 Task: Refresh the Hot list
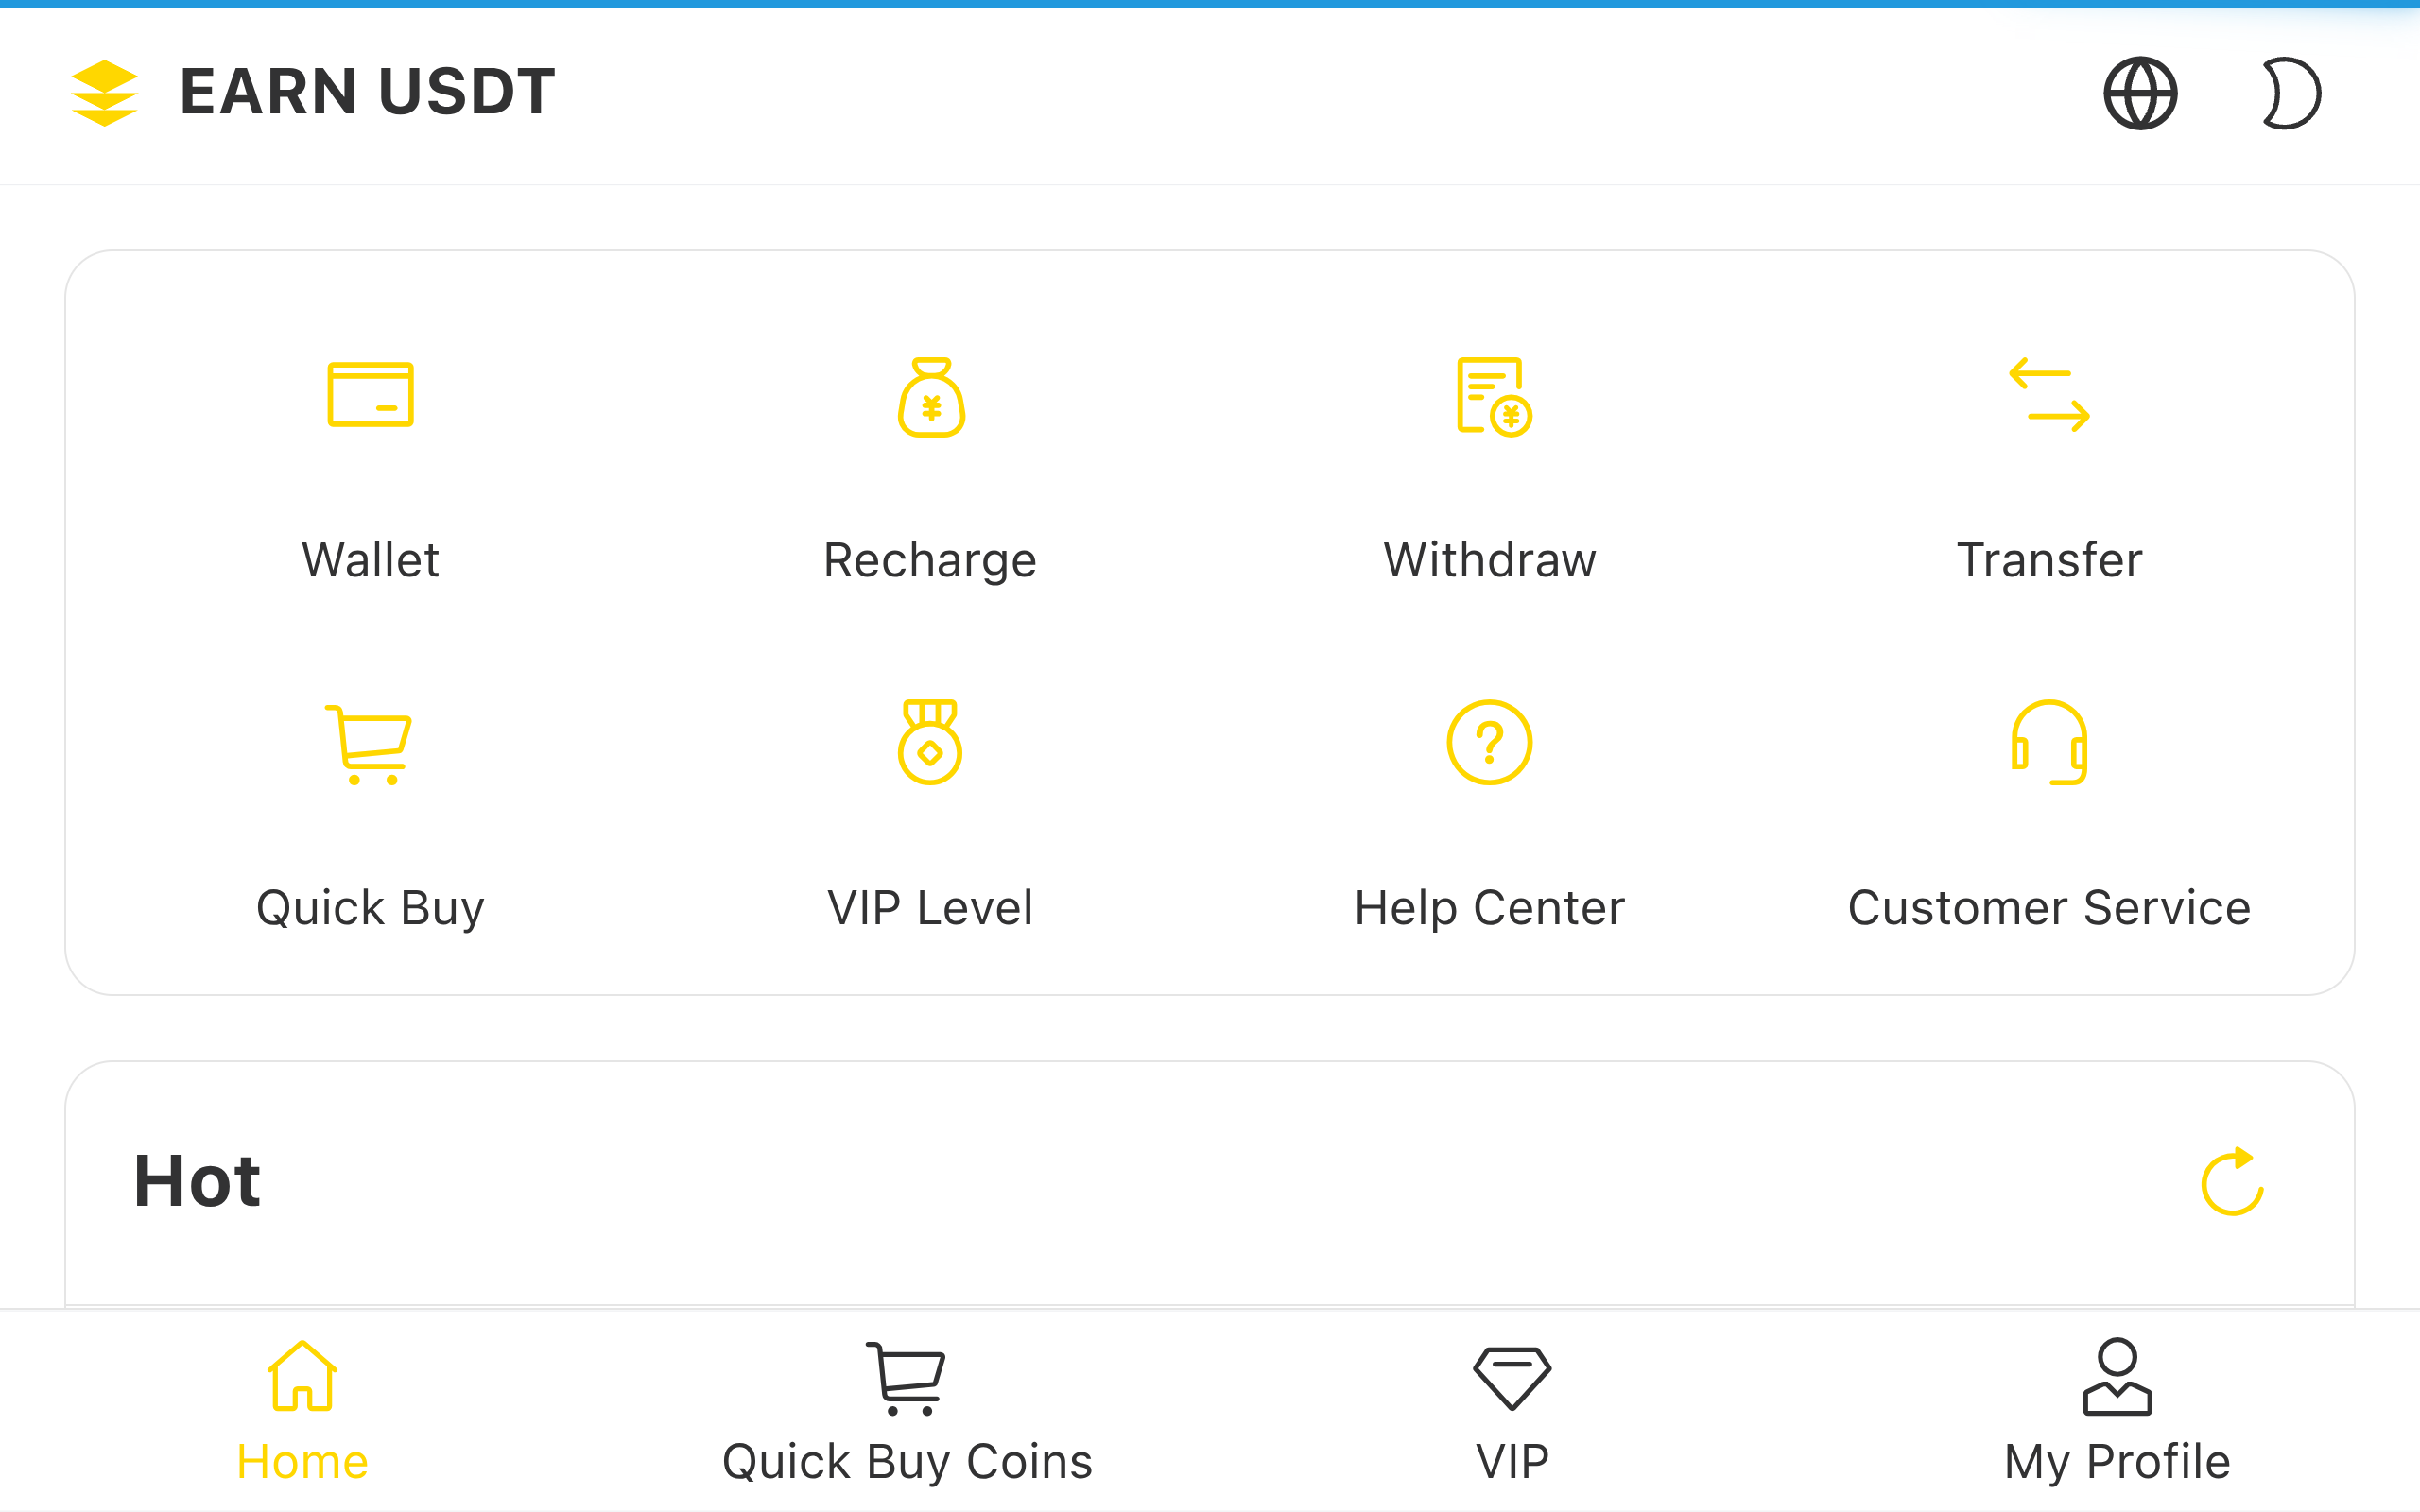pyautogui.click(x=2232, y=1181)
